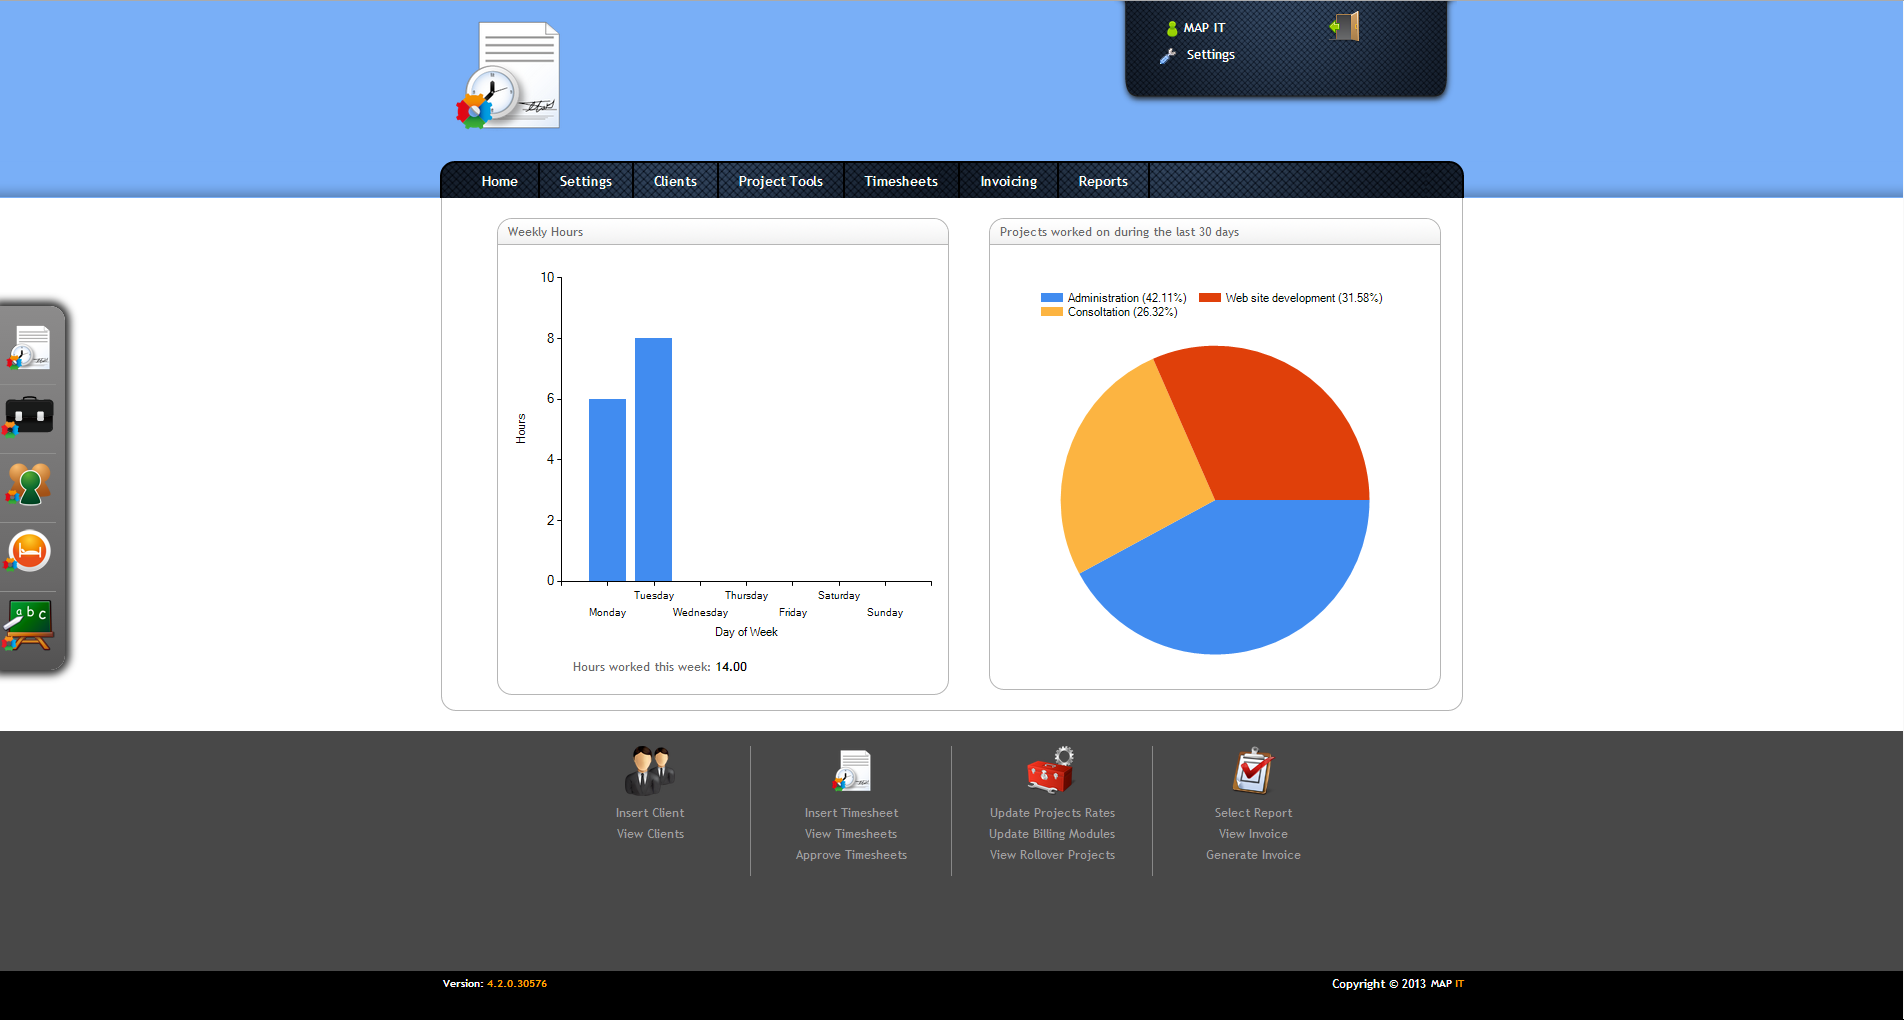This screenshot has width=1904, height=1020.
Task: Click the red toolbox icon in footer
Action: [x=1051, y=770]
